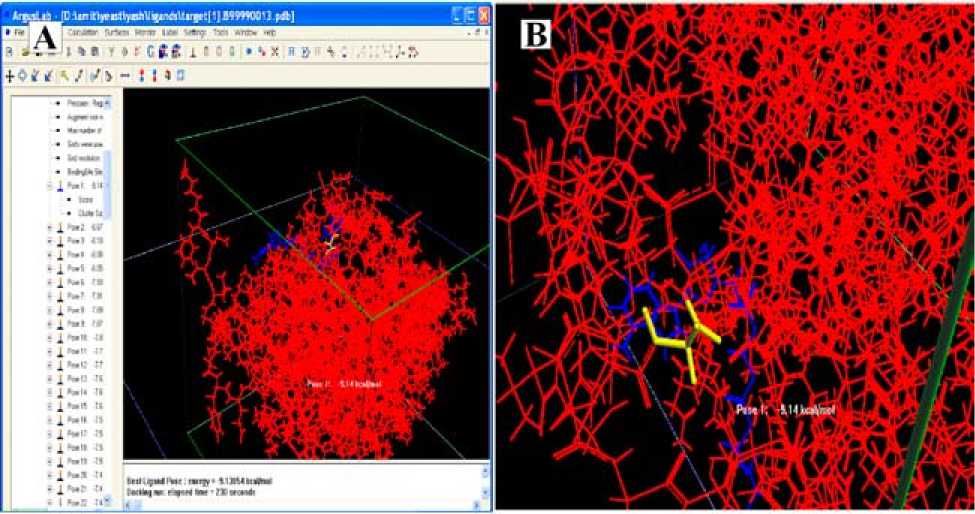The image size is (975, 514).
Task: Click the pedestal docking icon in top toolbar
Action: point(193,53)
